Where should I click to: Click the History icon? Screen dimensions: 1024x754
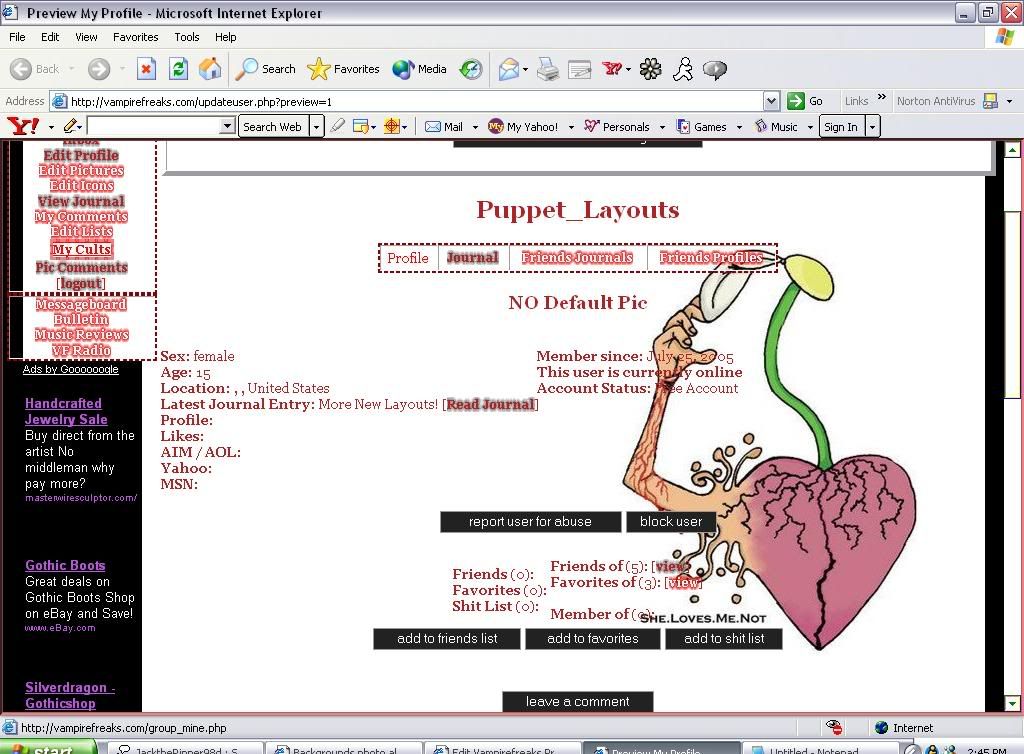pos(471,69)
